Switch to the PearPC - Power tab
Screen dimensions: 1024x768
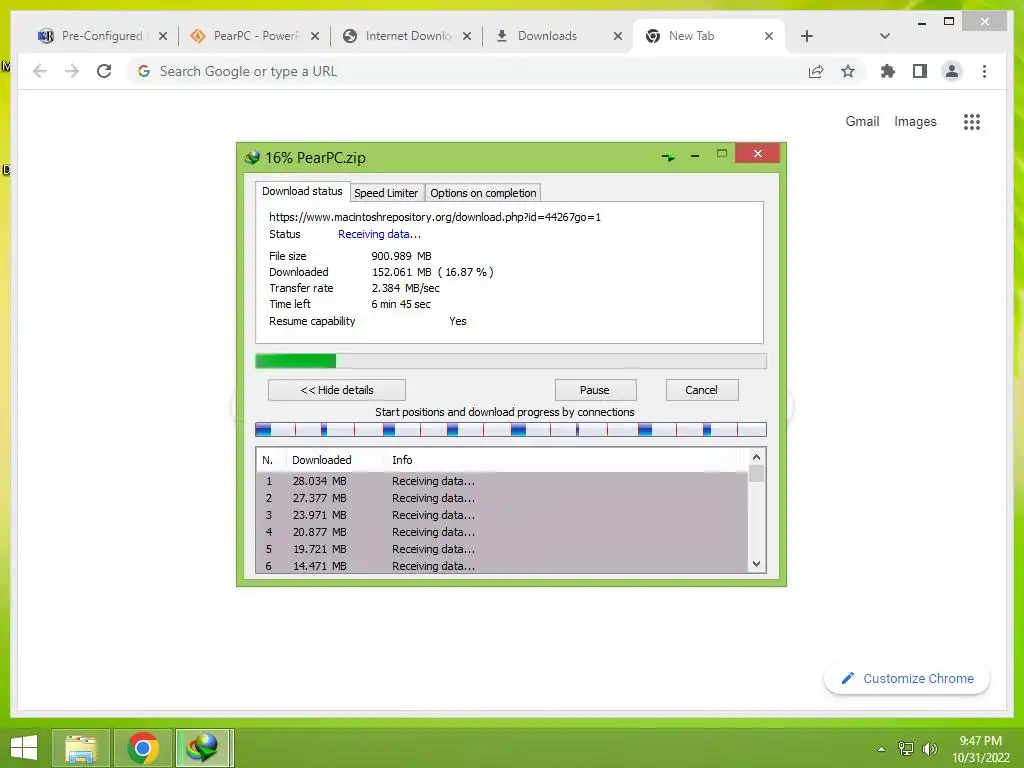255,36
